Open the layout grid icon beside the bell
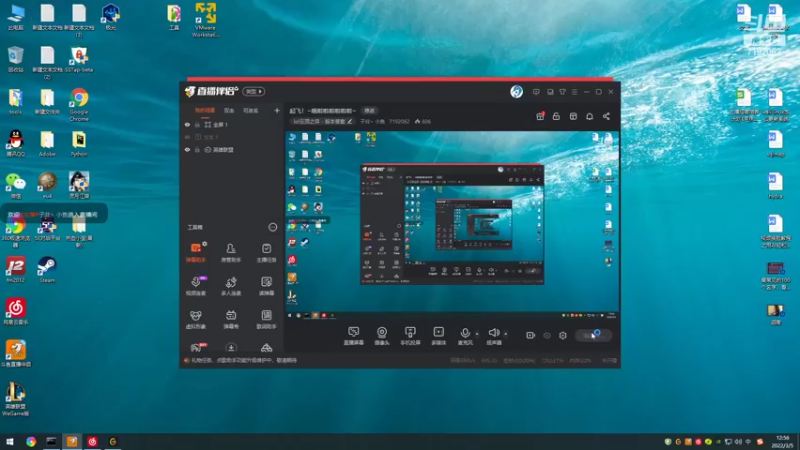Image resolution: width=800 pixels, height=450 pixels. [x=573, y=116]
